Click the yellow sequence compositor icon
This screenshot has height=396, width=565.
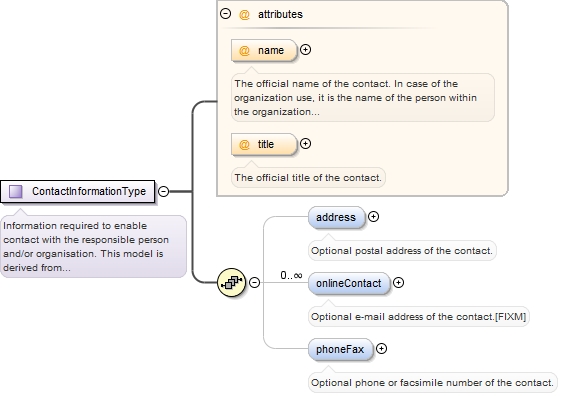231,282
